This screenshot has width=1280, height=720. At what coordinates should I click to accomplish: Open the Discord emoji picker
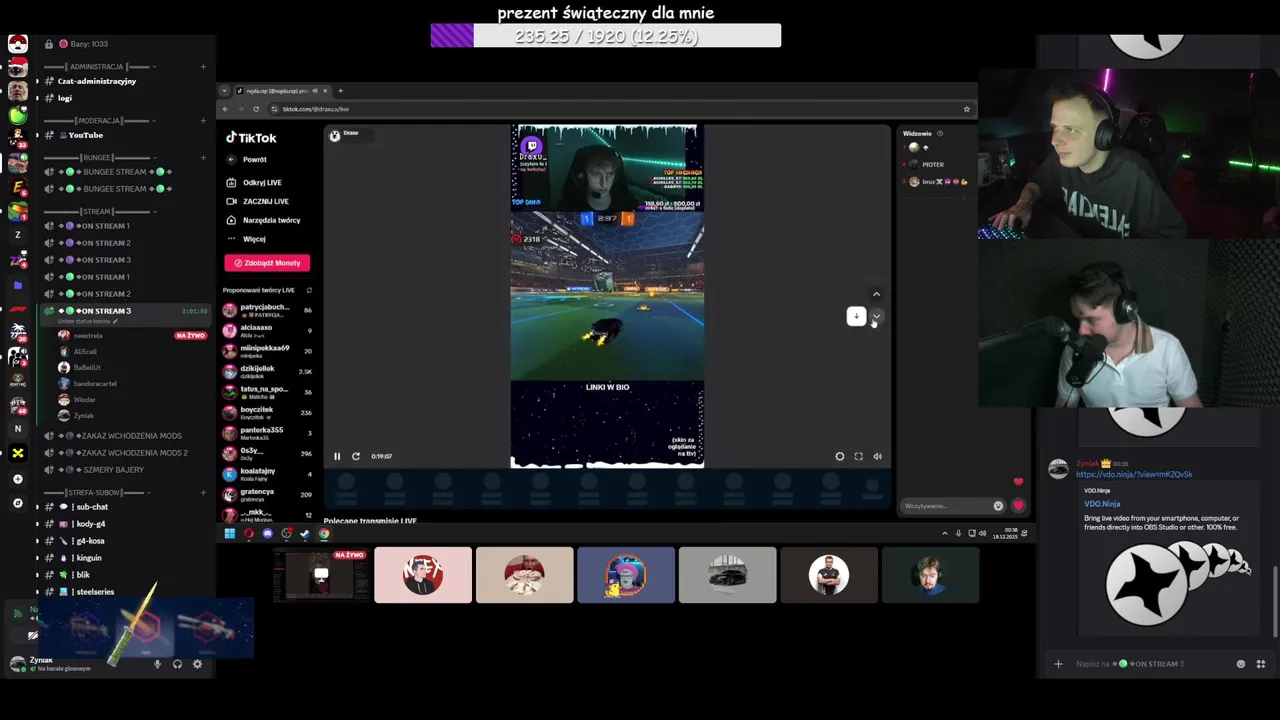click(x=1241, y=664)
